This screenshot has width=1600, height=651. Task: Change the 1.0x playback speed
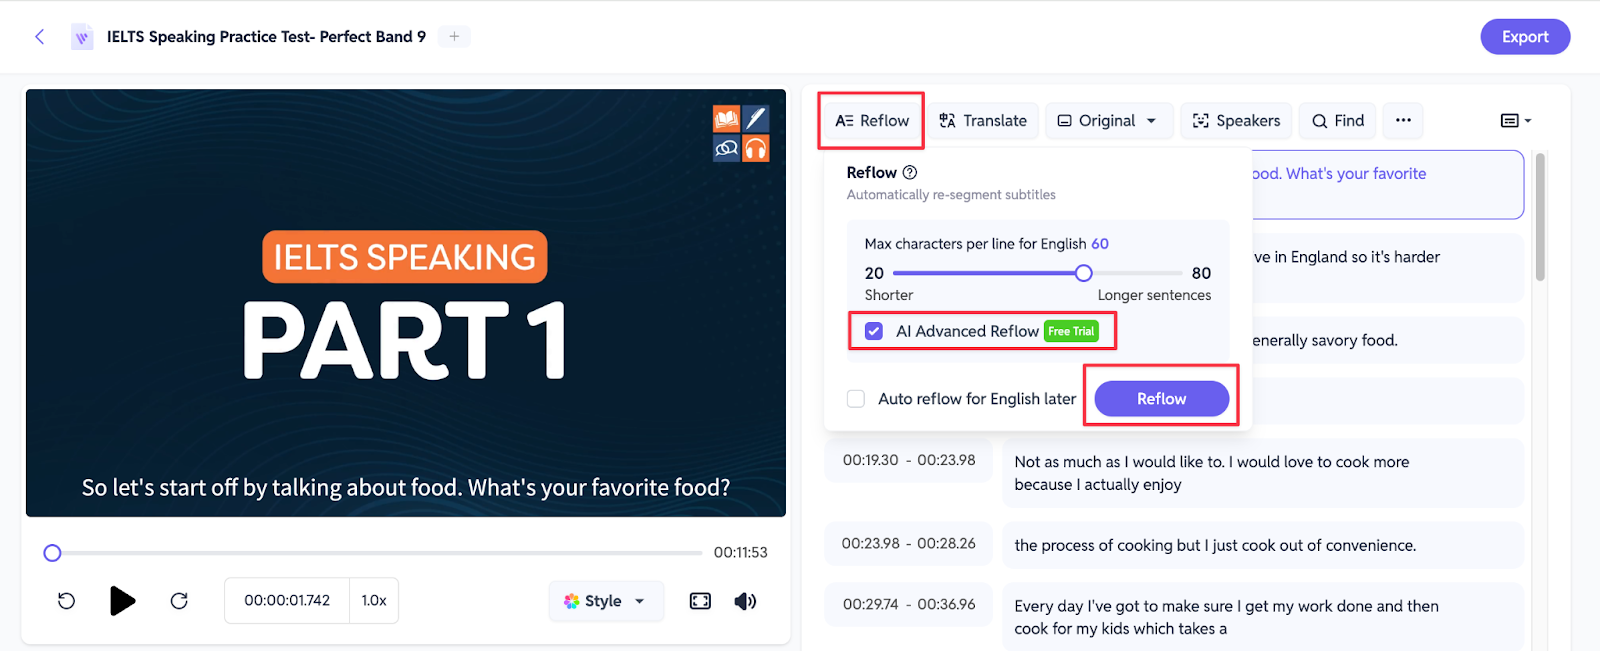374,601
